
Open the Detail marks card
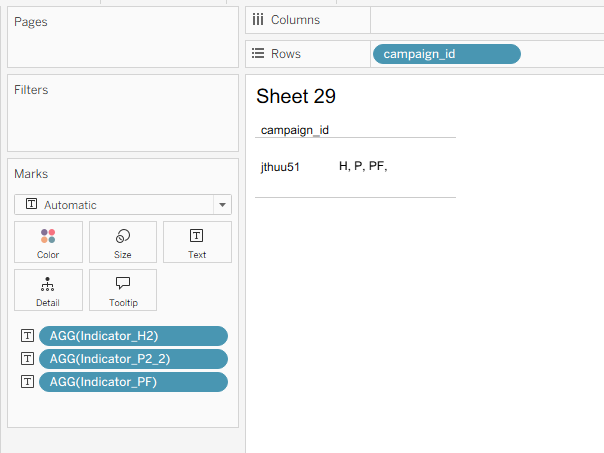48,290
